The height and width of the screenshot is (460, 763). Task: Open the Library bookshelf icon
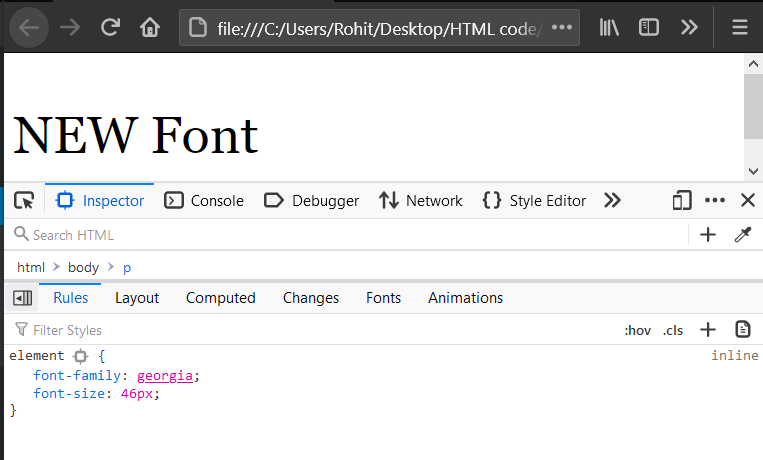(x=609, y=28)
